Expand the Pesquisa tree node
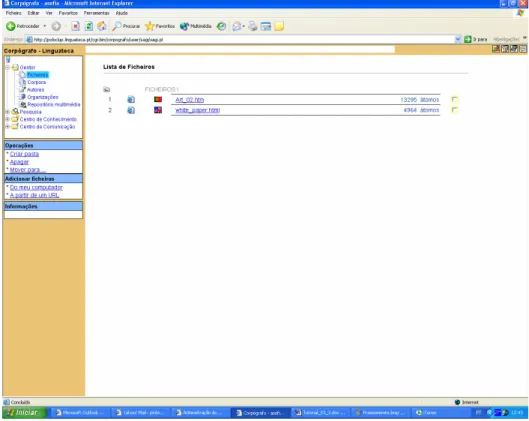Screen dimensions: 529x421 (7, 112)
